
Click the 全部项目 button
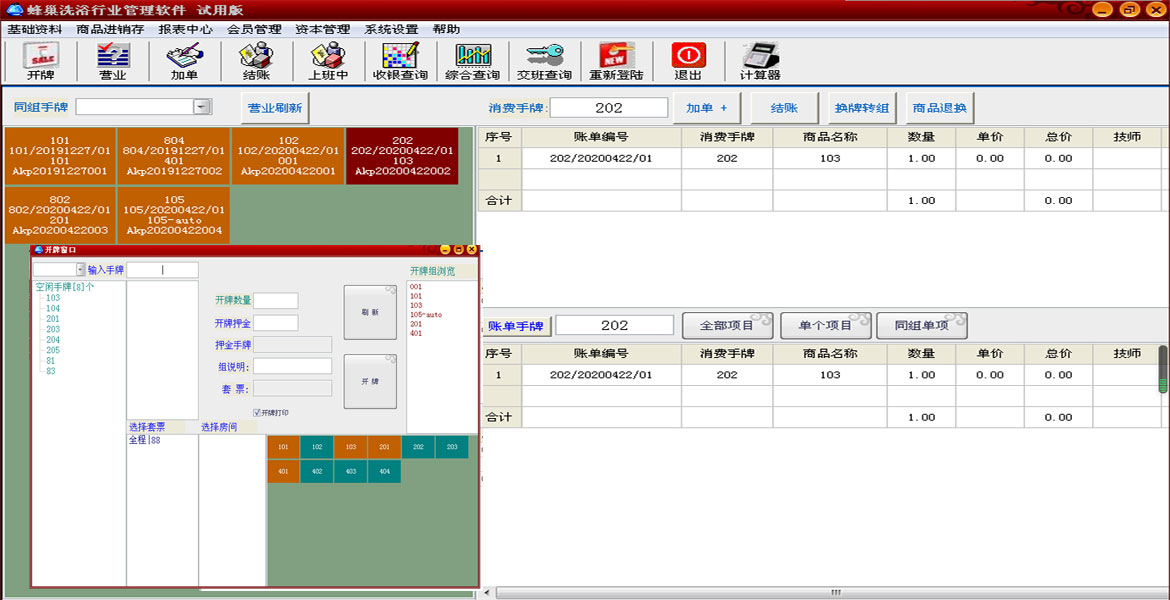click(x=727, y=325)
